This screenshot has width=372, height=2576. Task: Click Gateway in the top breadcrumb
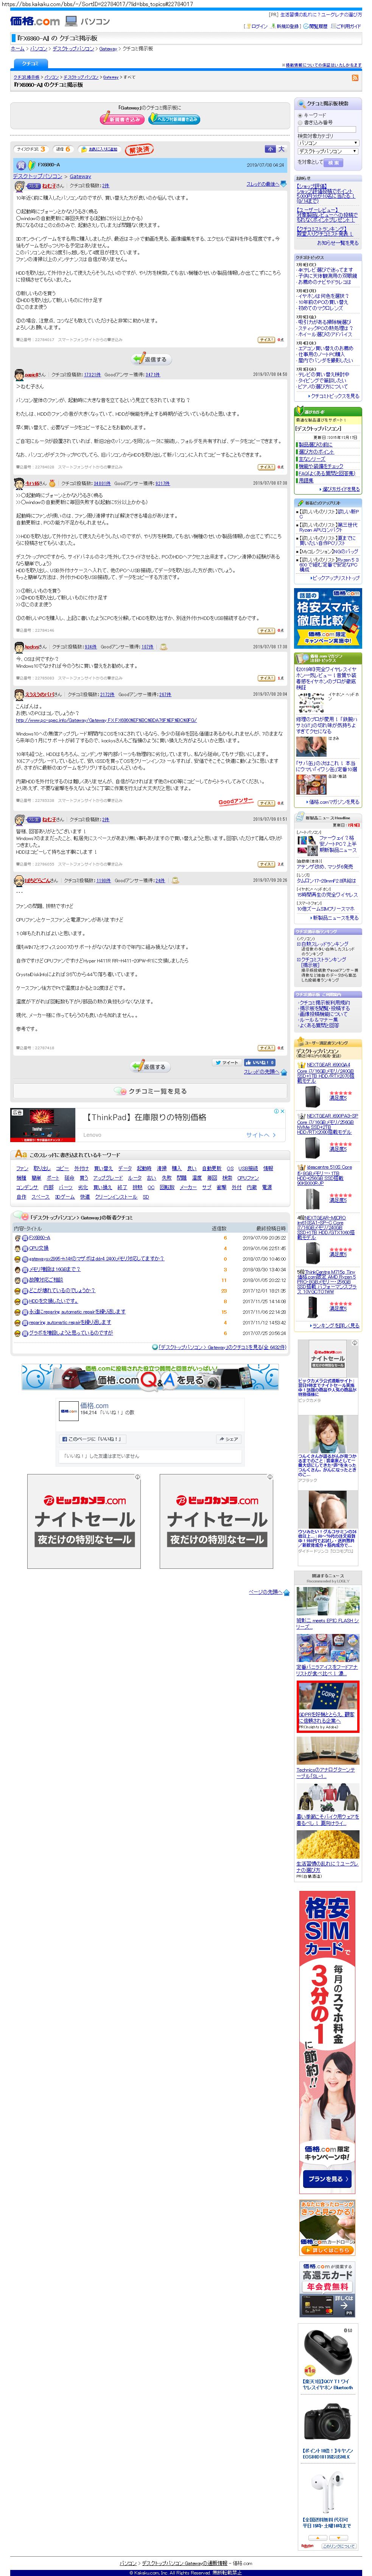click(108, 48)
